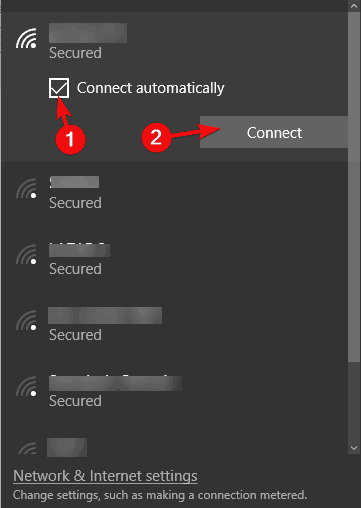The height and width of the screenshot is (508, 361).
Task: Click the scrollbar down arrow
Action: click(354, 448)
